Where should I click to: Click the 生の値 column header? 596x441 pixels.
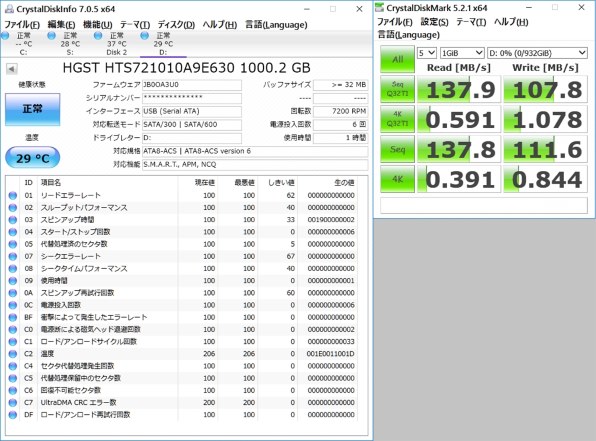click(x=344, y=183)
